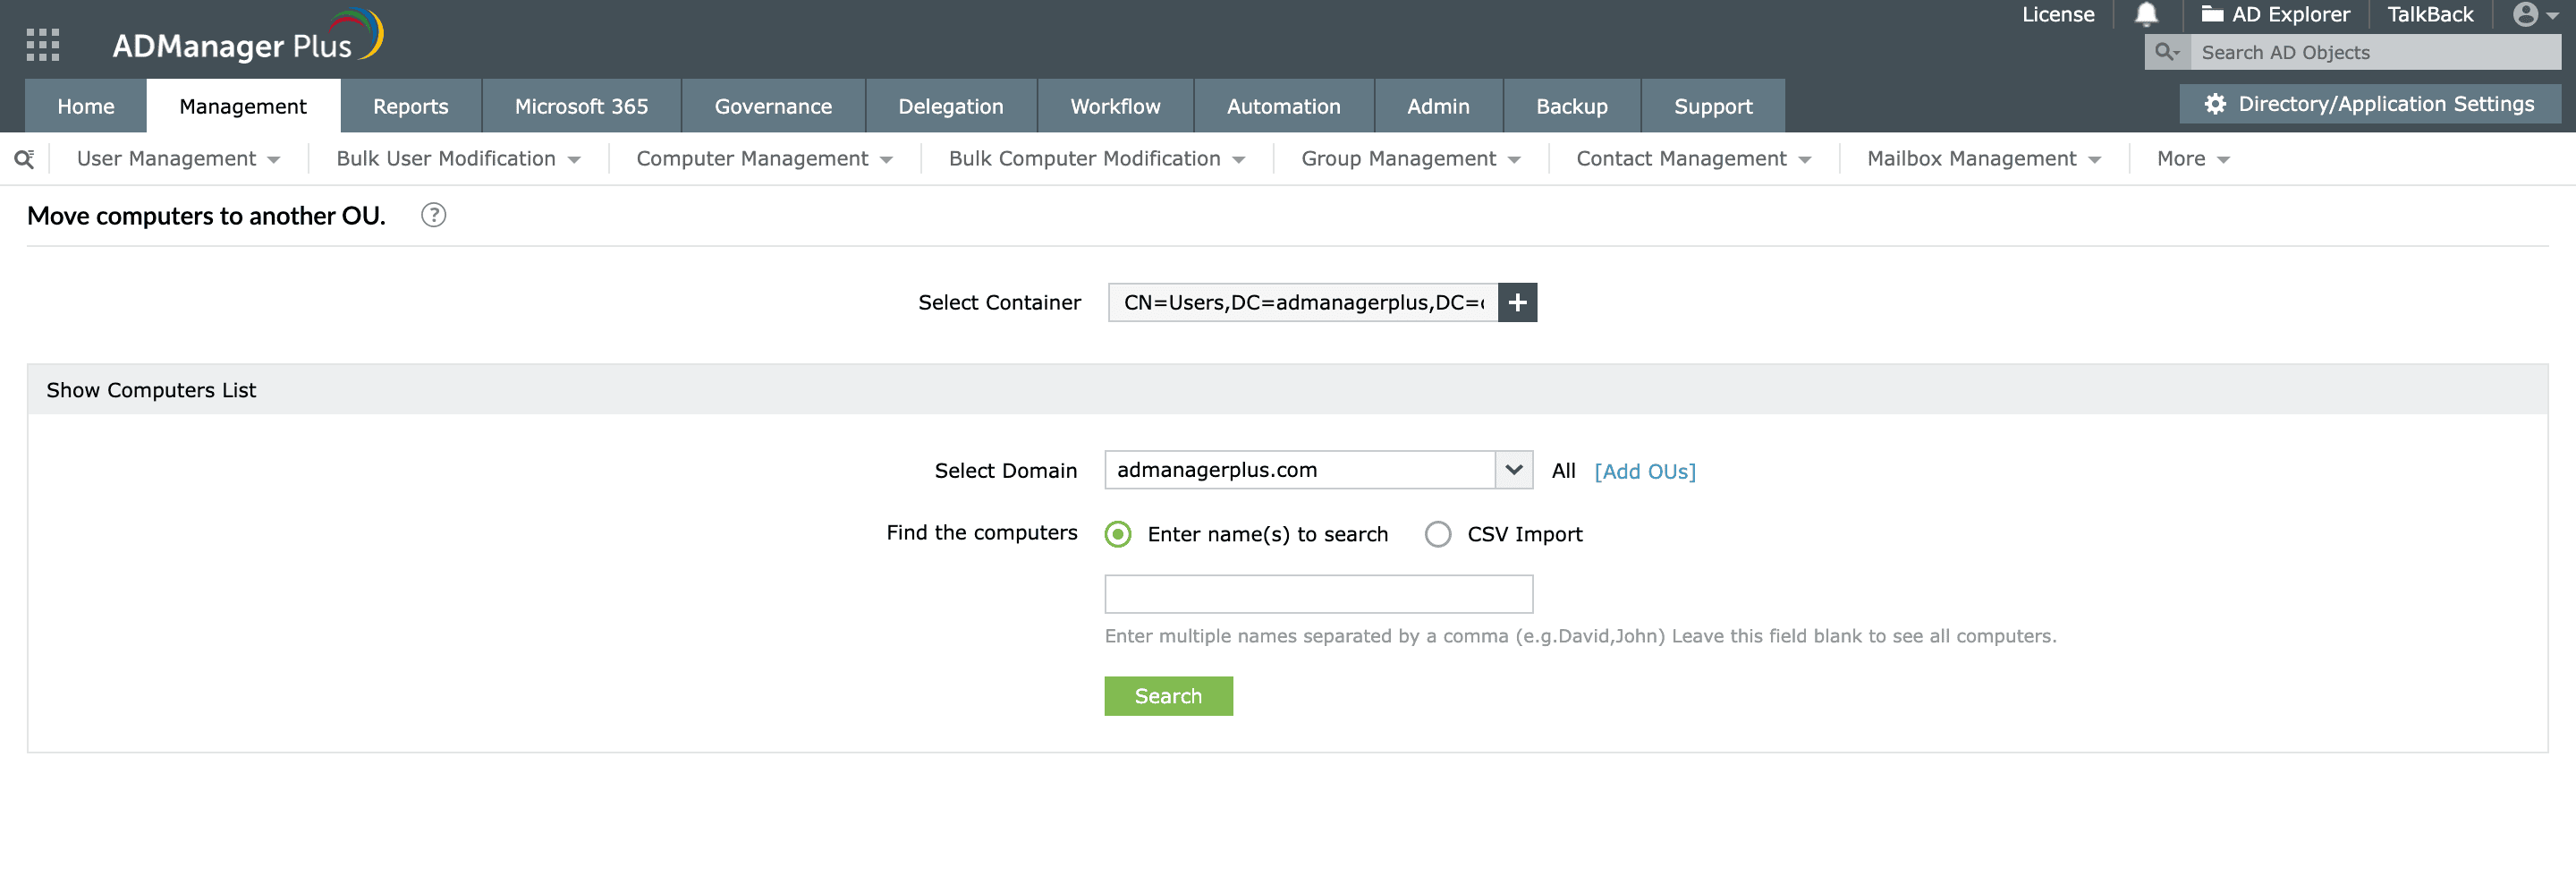Open the user account menu icon

pyautogui.click(x=2527, y=15)
